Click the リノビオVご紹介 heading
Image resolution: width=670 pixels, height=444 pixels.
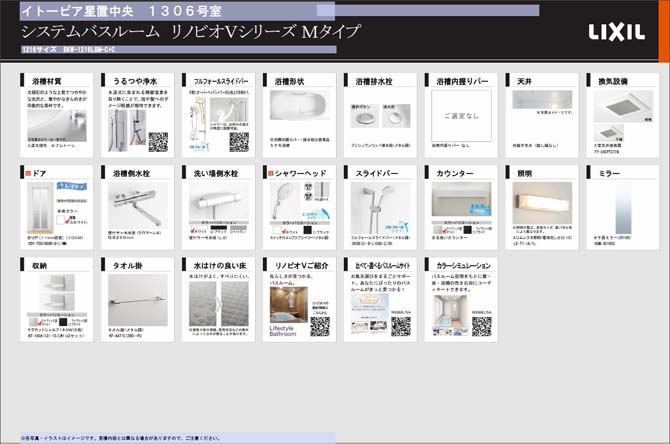301,265
